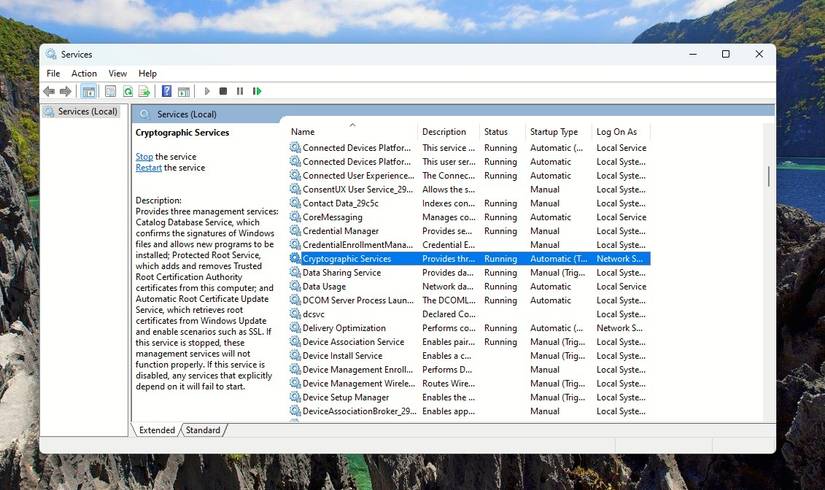
Task: Click the Refresh toolbar icon
Action: point(128,92)
